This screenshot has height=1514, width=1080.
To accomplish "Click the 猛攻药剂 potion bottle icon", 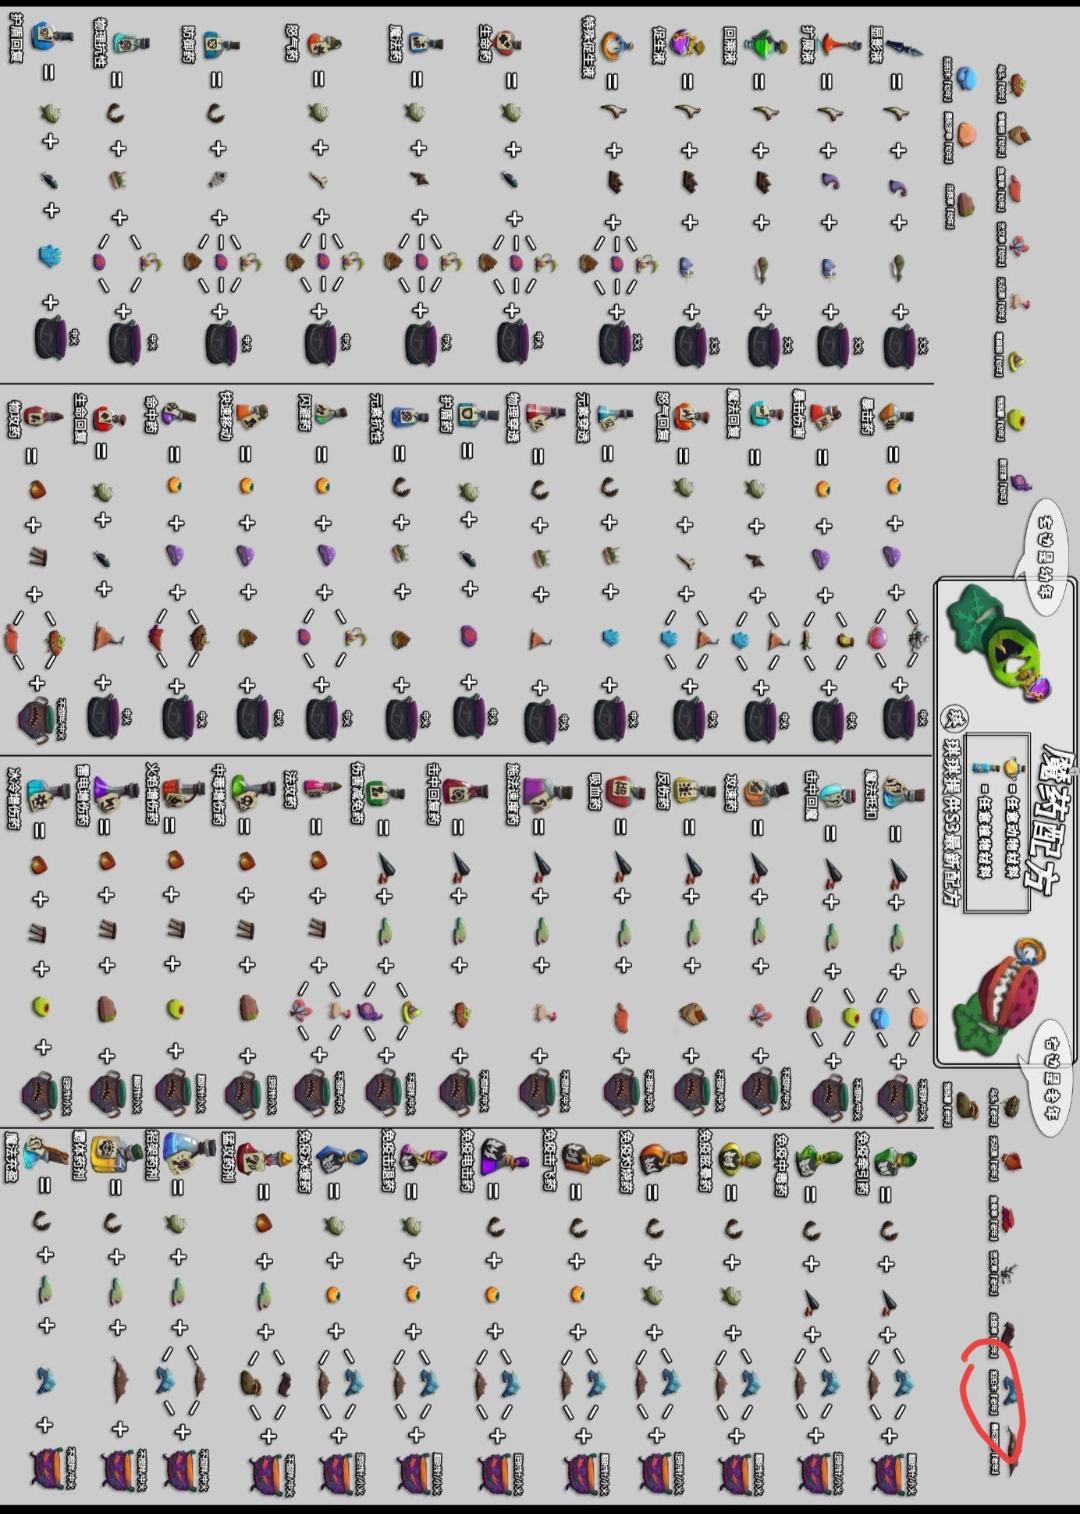I will point(265,1157).
